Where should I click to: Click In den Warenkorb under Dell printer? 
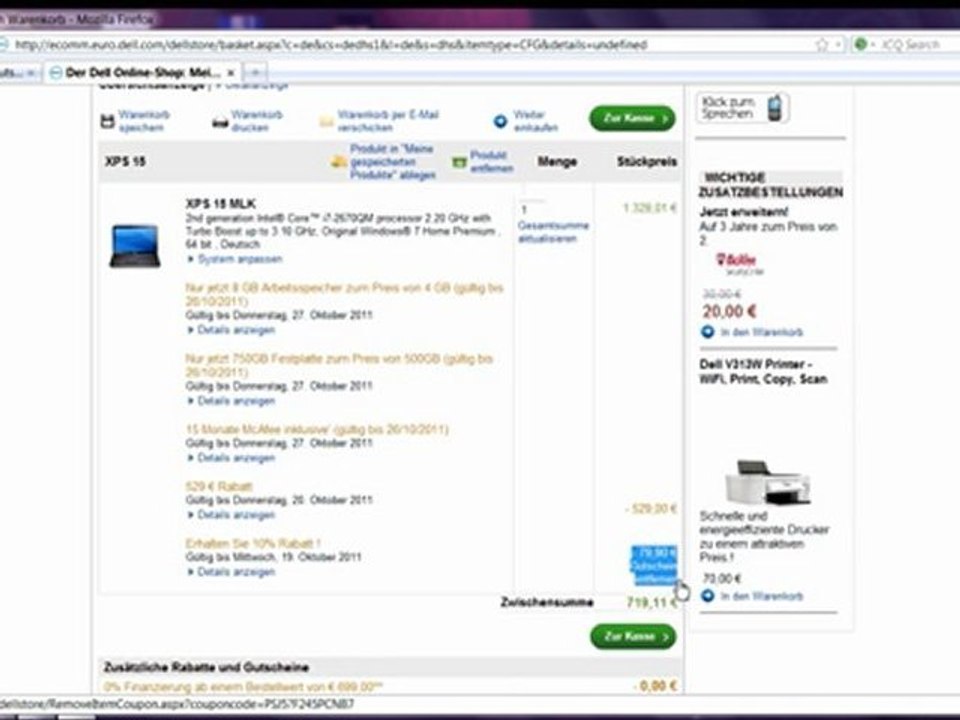[762, 596]
